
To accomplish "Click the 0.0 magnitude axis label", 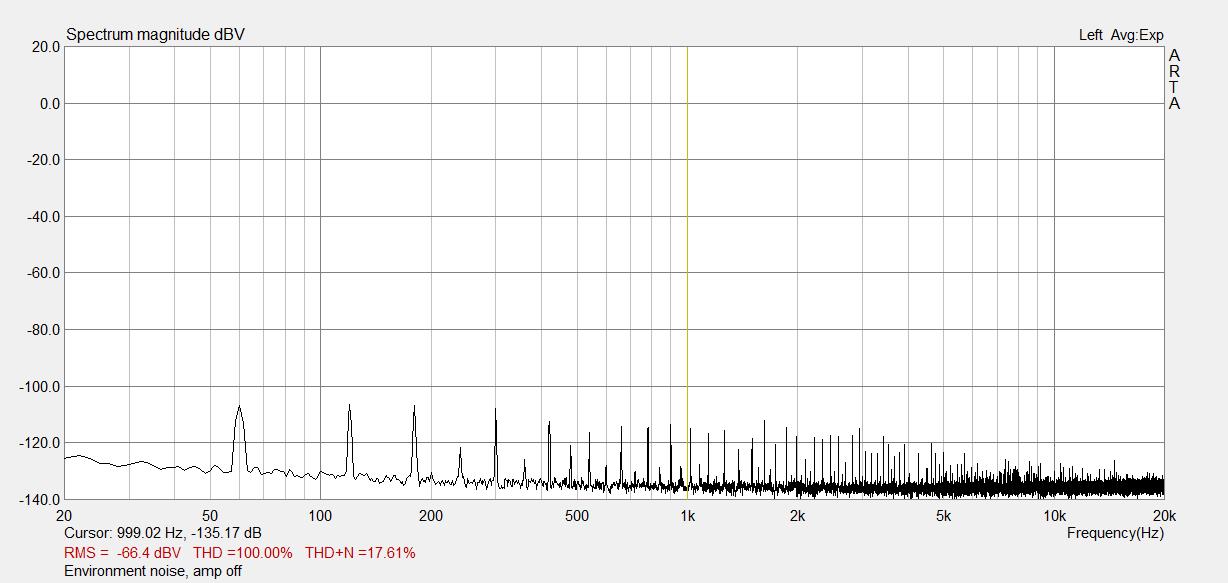I will click(48, 104).
